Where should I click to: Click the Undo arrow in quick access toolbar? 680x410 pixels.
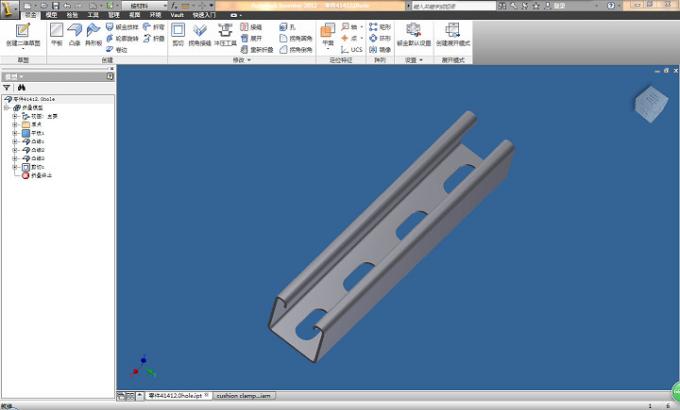(x=67, y=6)
